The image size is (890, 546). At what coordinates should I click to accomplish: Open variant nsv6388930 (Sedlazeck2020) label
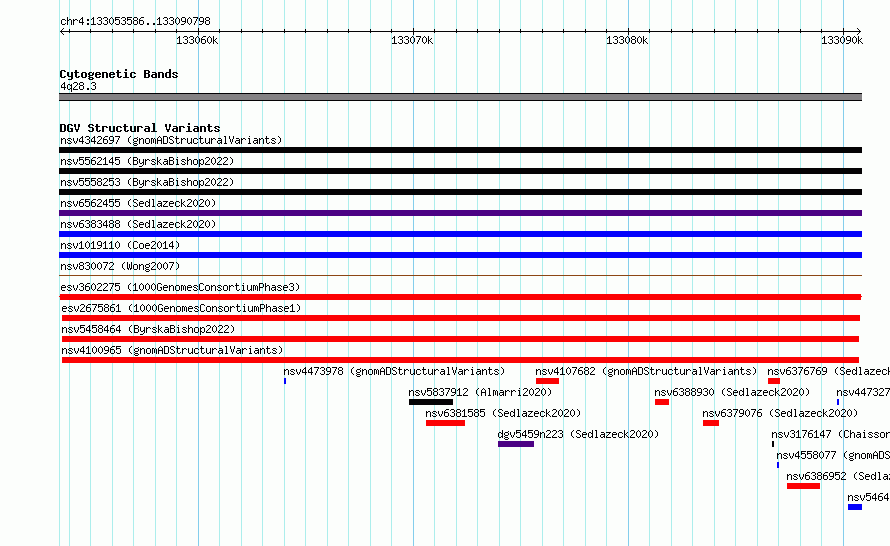point(732,392)
